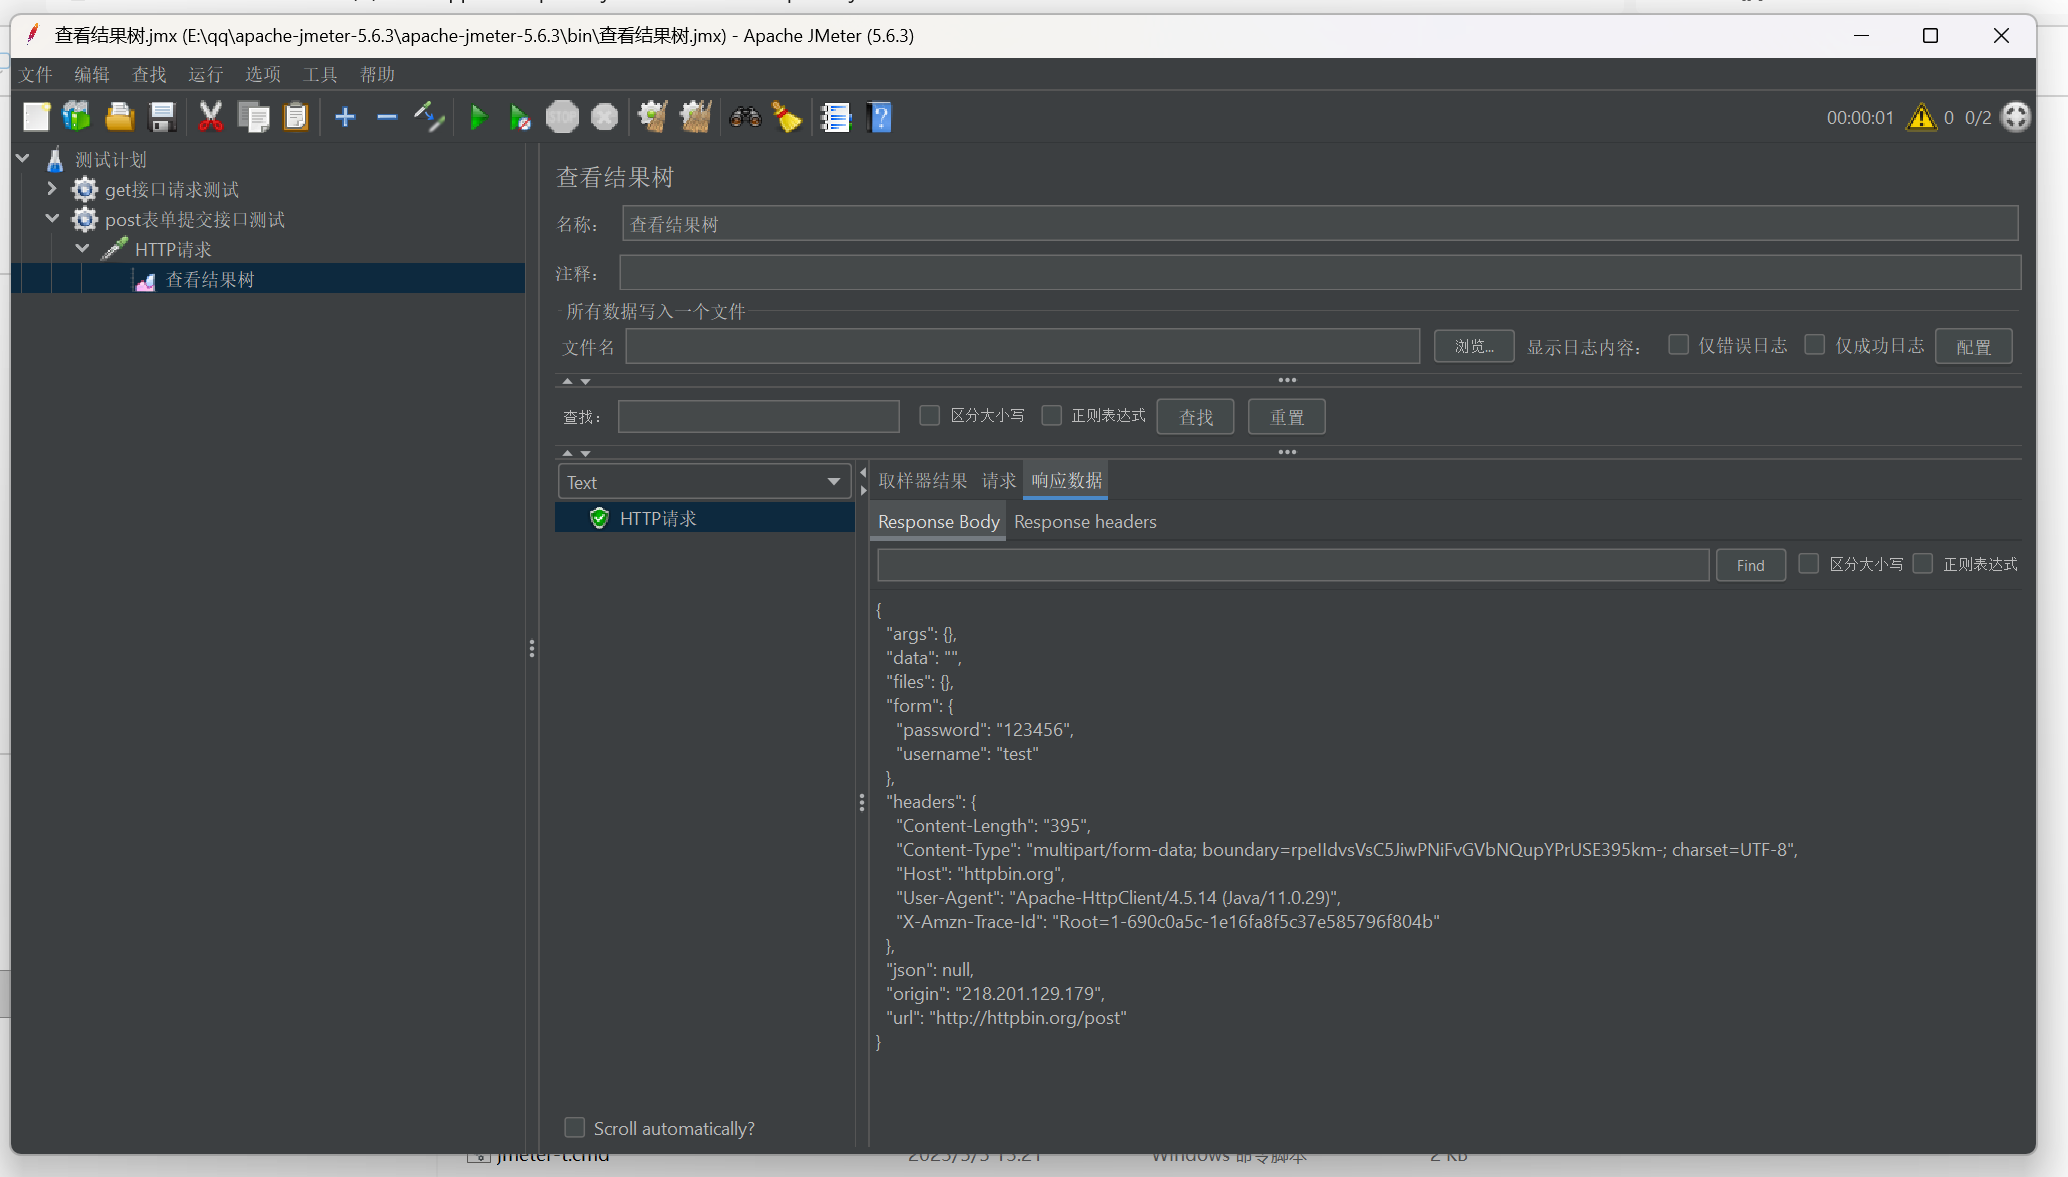Enable the 仅错误日志 checkbox

click(1679, 345)
